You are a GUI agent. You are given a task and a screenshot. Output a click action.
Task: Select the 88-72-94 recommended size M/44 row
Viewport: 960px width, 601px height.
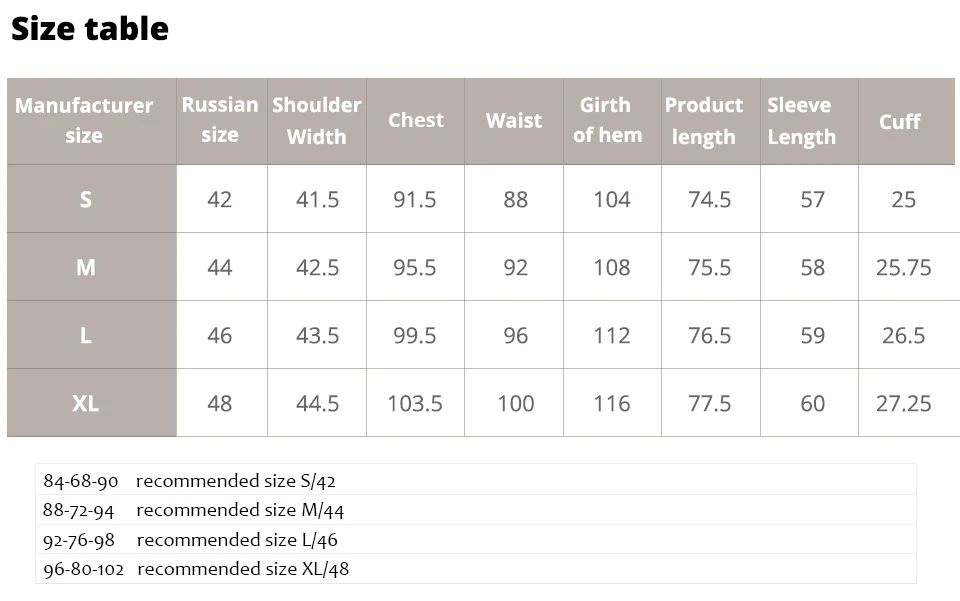tap(476, 509)
